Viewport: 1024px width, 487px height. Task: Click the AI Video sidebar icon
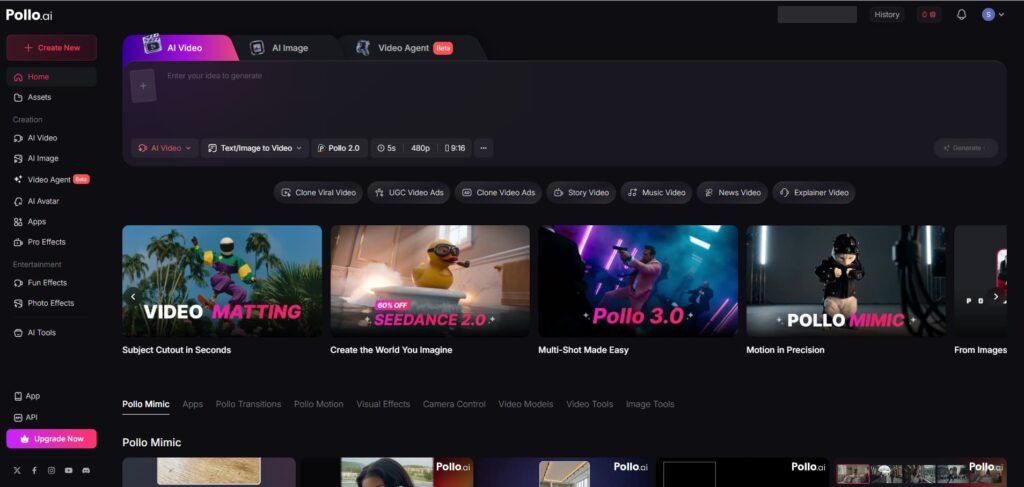click(18, 138)
